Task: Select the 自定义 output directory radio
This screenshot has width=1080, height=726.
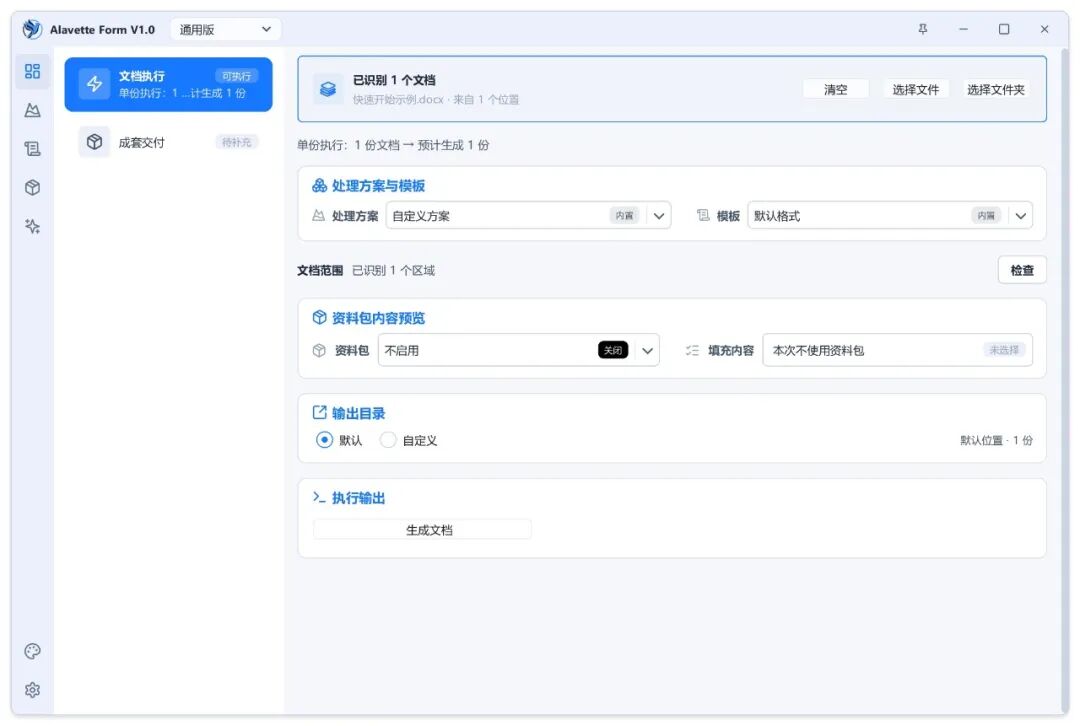Action: [x=388, y=439]
